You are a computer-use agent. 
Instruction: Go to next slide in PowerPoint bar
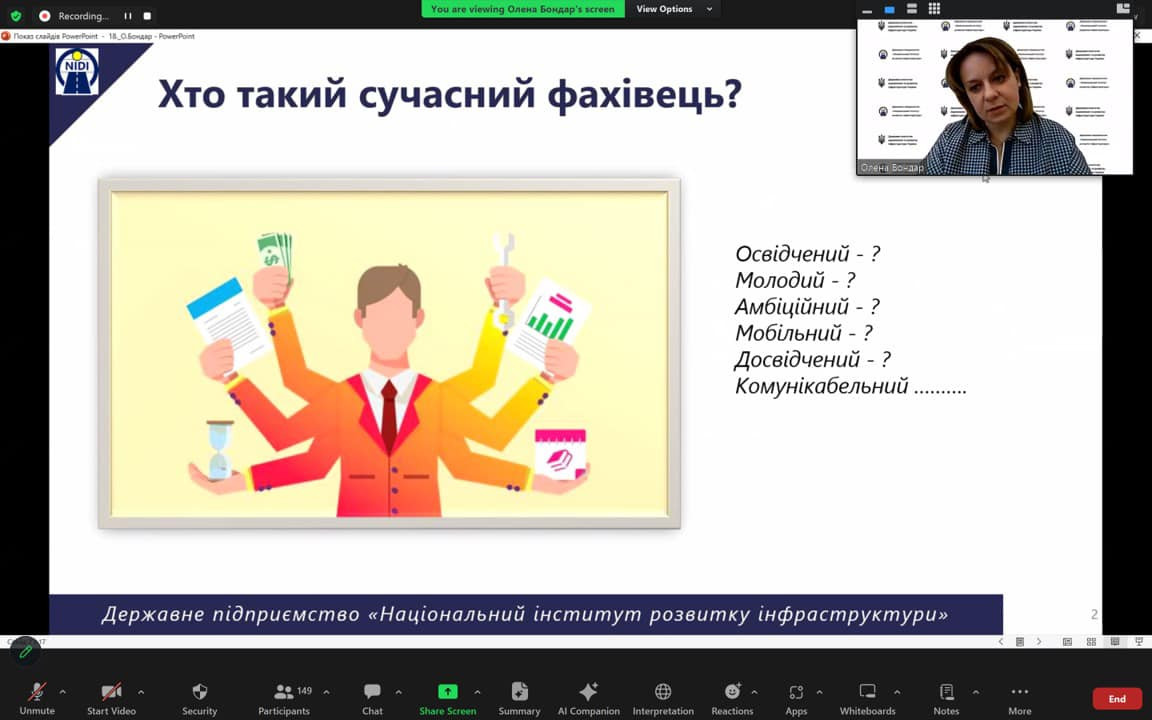pos(1039,642)
